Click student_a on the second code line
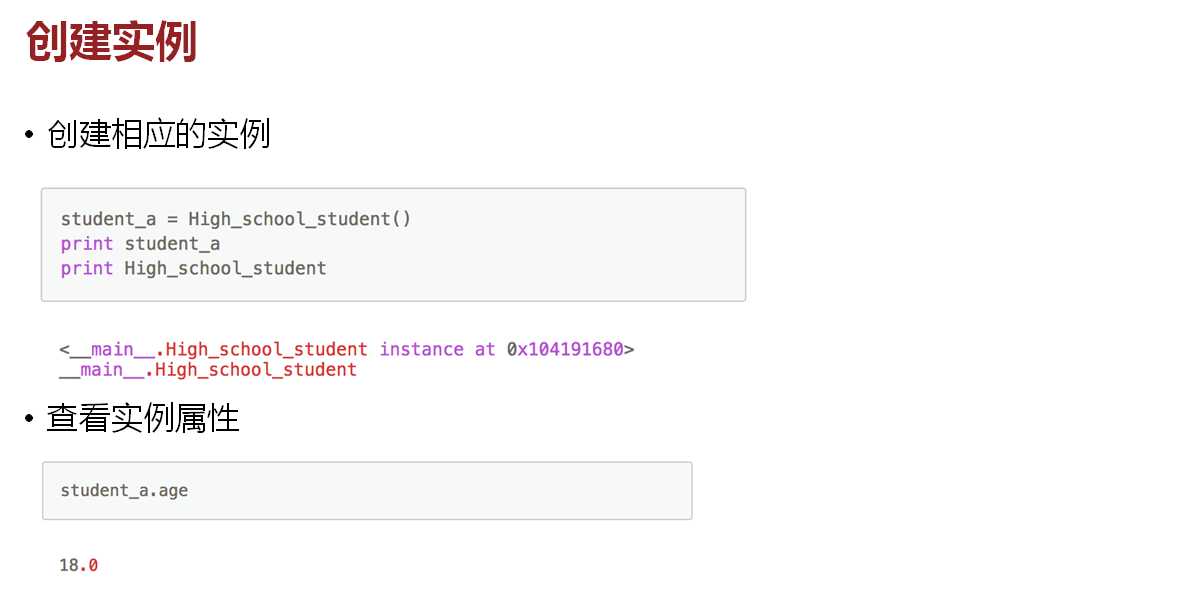Viewport: 1188px width, 599px height. [x=172, y=244]
